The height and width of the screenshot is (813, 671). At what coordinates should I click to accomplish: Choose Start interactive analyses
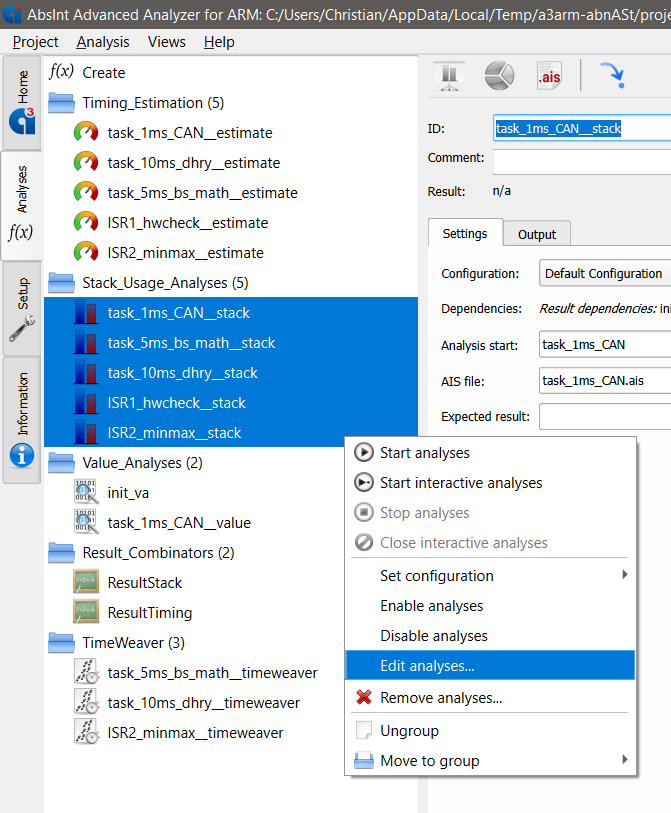pyautogui.click(x=490, y=483)
